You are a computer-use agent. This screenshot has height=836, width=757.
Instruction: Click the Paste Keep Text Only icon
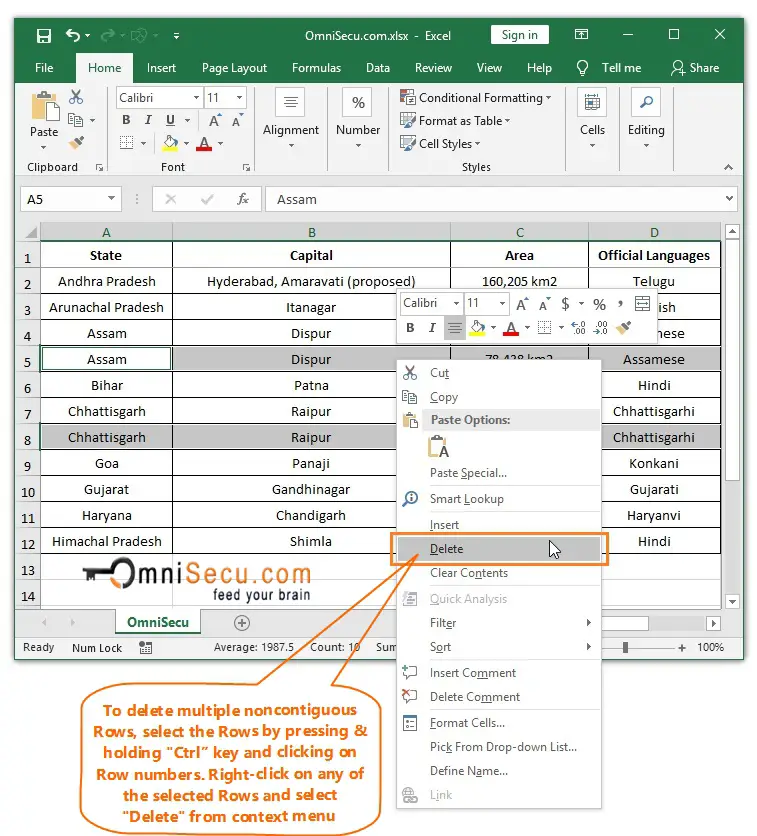[438, 446]
